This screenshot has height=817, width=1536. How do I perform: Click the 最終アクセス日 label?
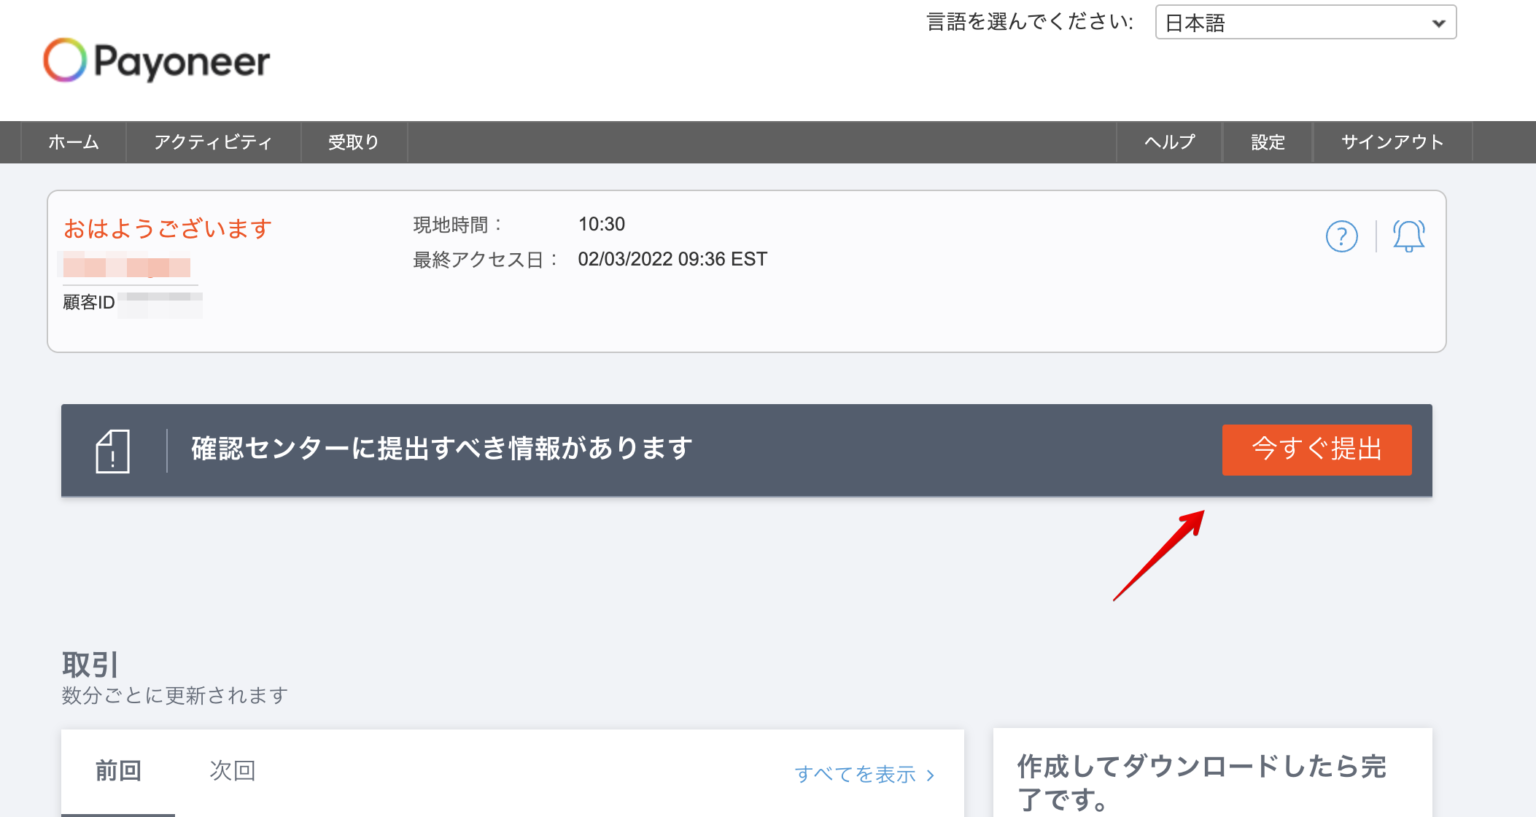point(486,260)
